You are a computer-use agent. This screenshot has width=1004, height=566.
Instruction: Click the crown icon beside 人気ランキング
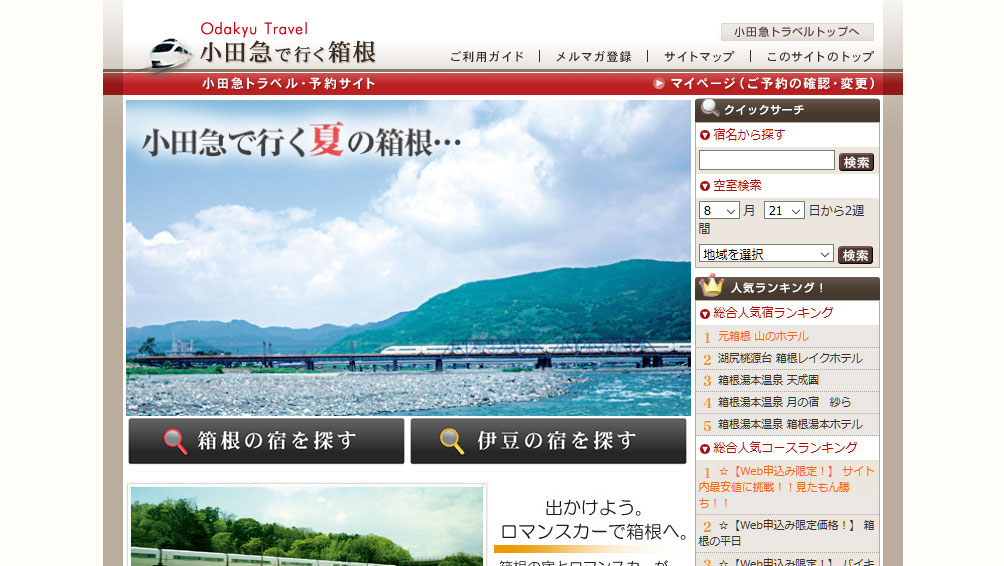click(x=711, y=286)
